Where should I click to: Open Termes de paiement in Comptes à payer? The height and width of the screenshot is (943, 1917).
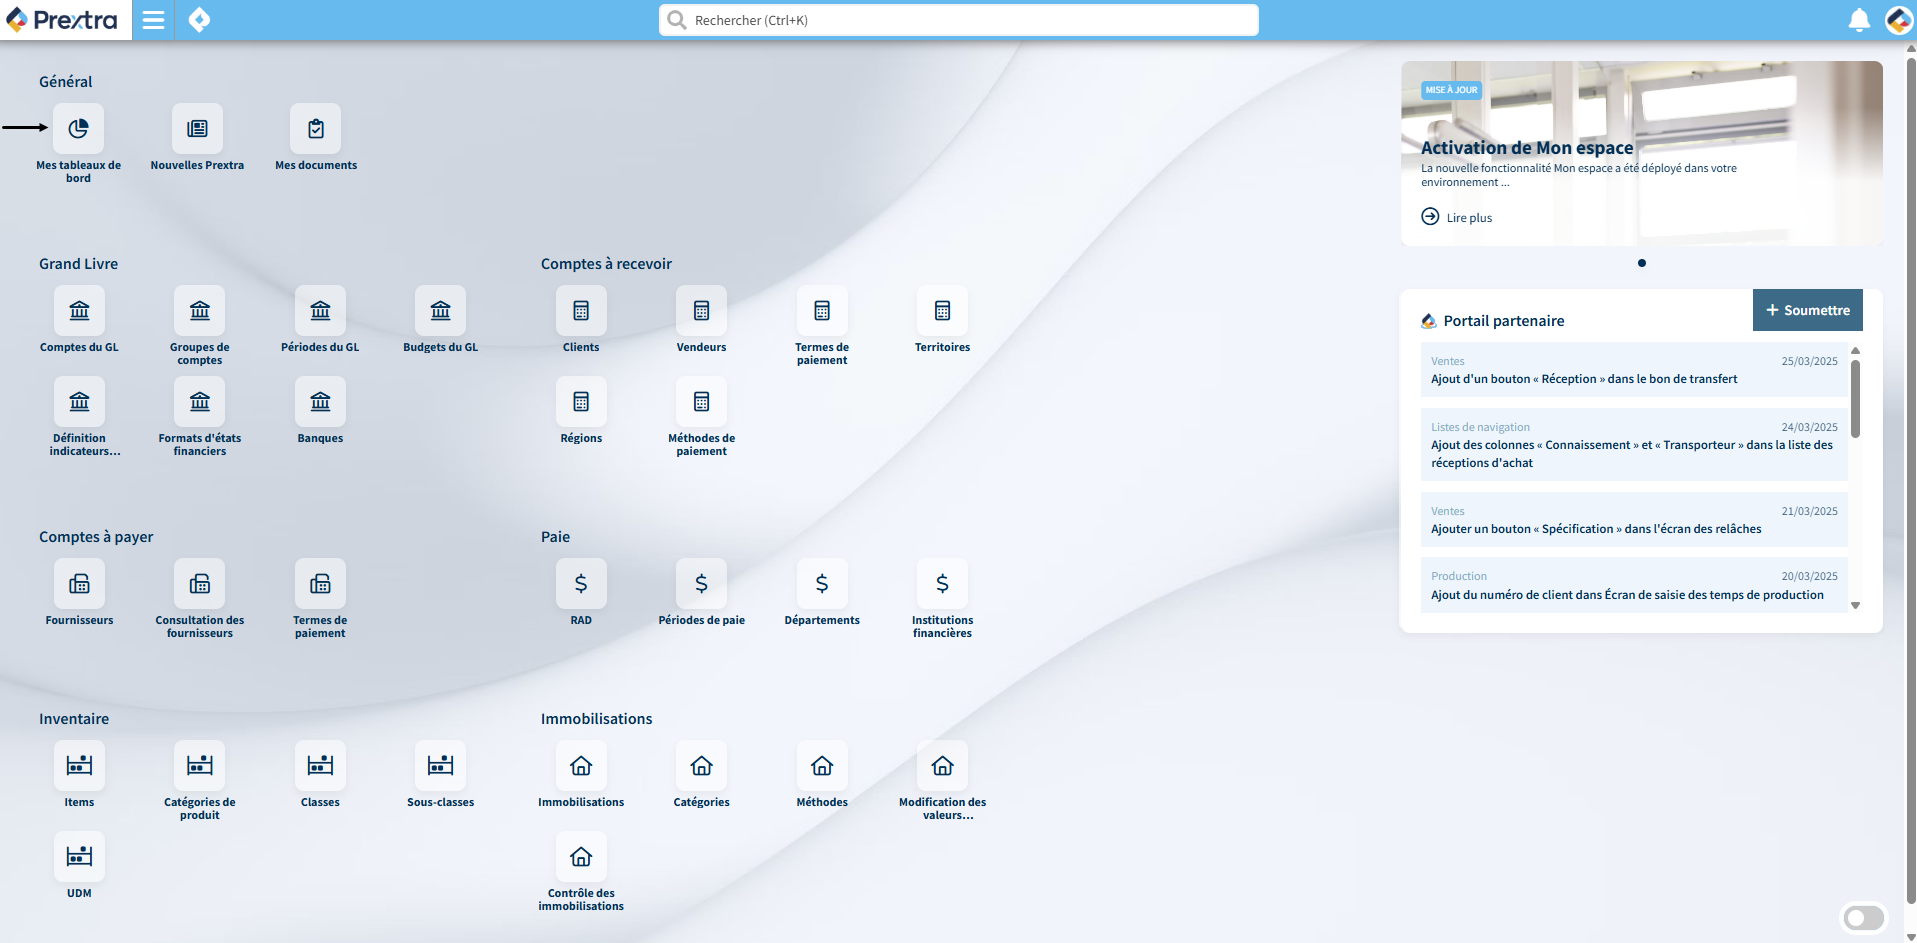pyautogui.click(x=320, y=584)
